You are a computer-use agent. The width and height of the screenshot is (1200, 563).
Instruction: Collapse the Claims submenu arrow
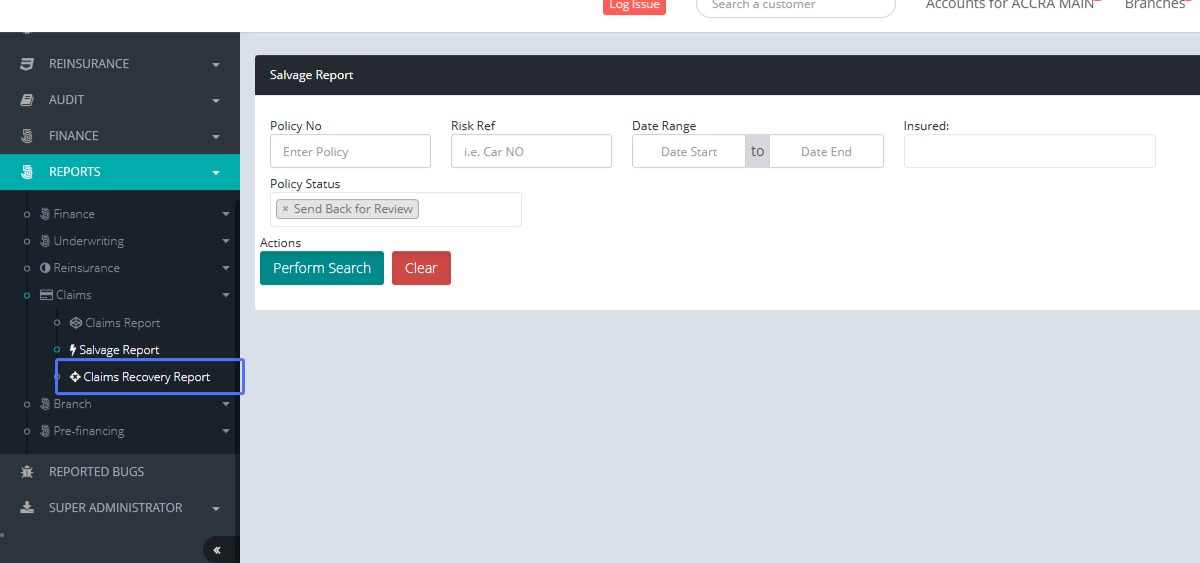pos(226,296)
